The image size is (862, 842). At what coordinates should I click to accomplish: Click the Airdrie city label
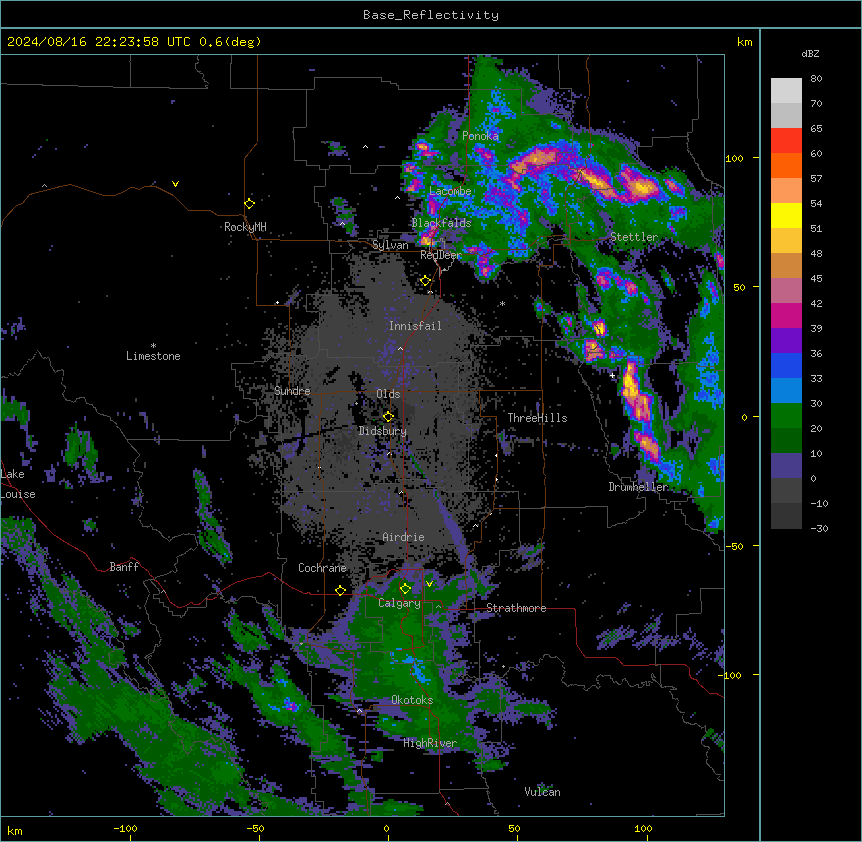coord(403,537)
